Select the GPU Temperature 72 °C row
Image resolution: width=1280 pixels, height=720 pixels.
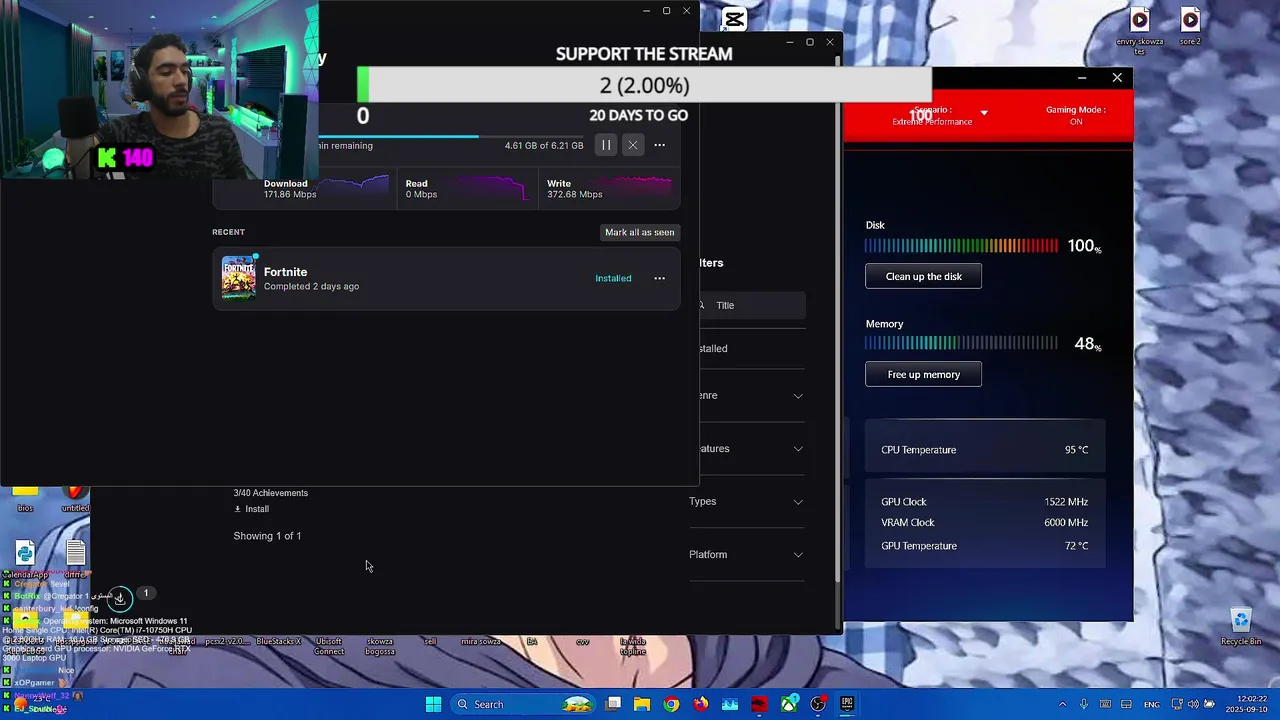985,546
